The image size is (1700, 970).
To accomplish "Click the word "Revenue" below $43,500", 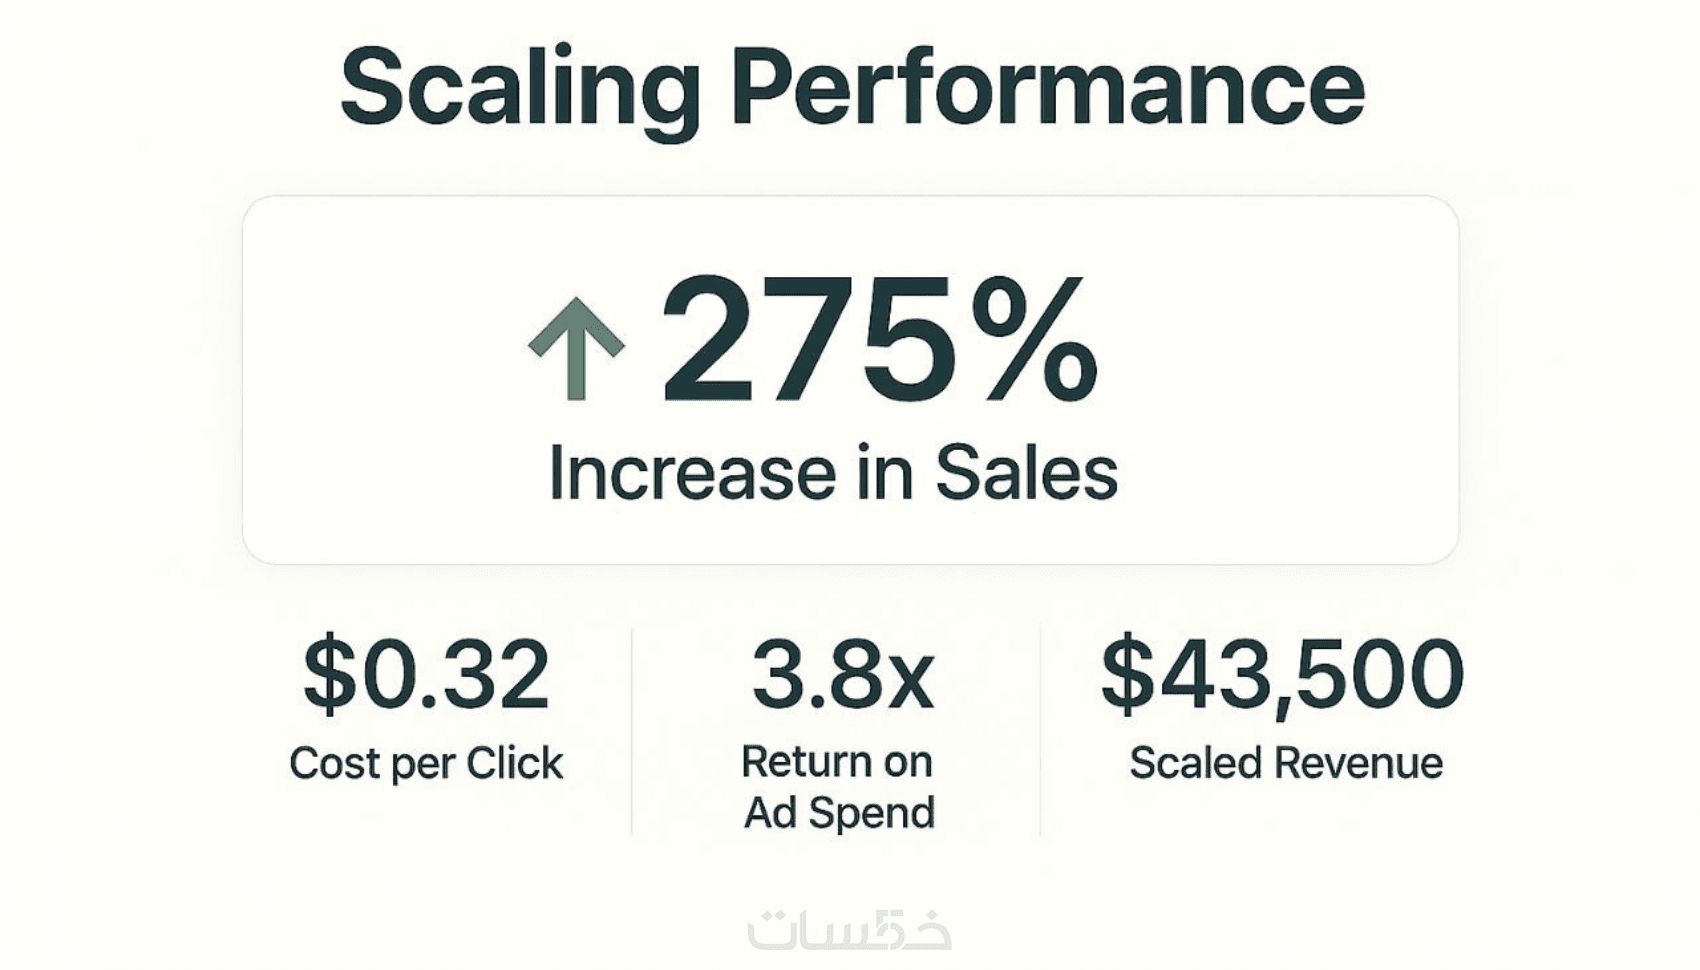I will 1358,763.
